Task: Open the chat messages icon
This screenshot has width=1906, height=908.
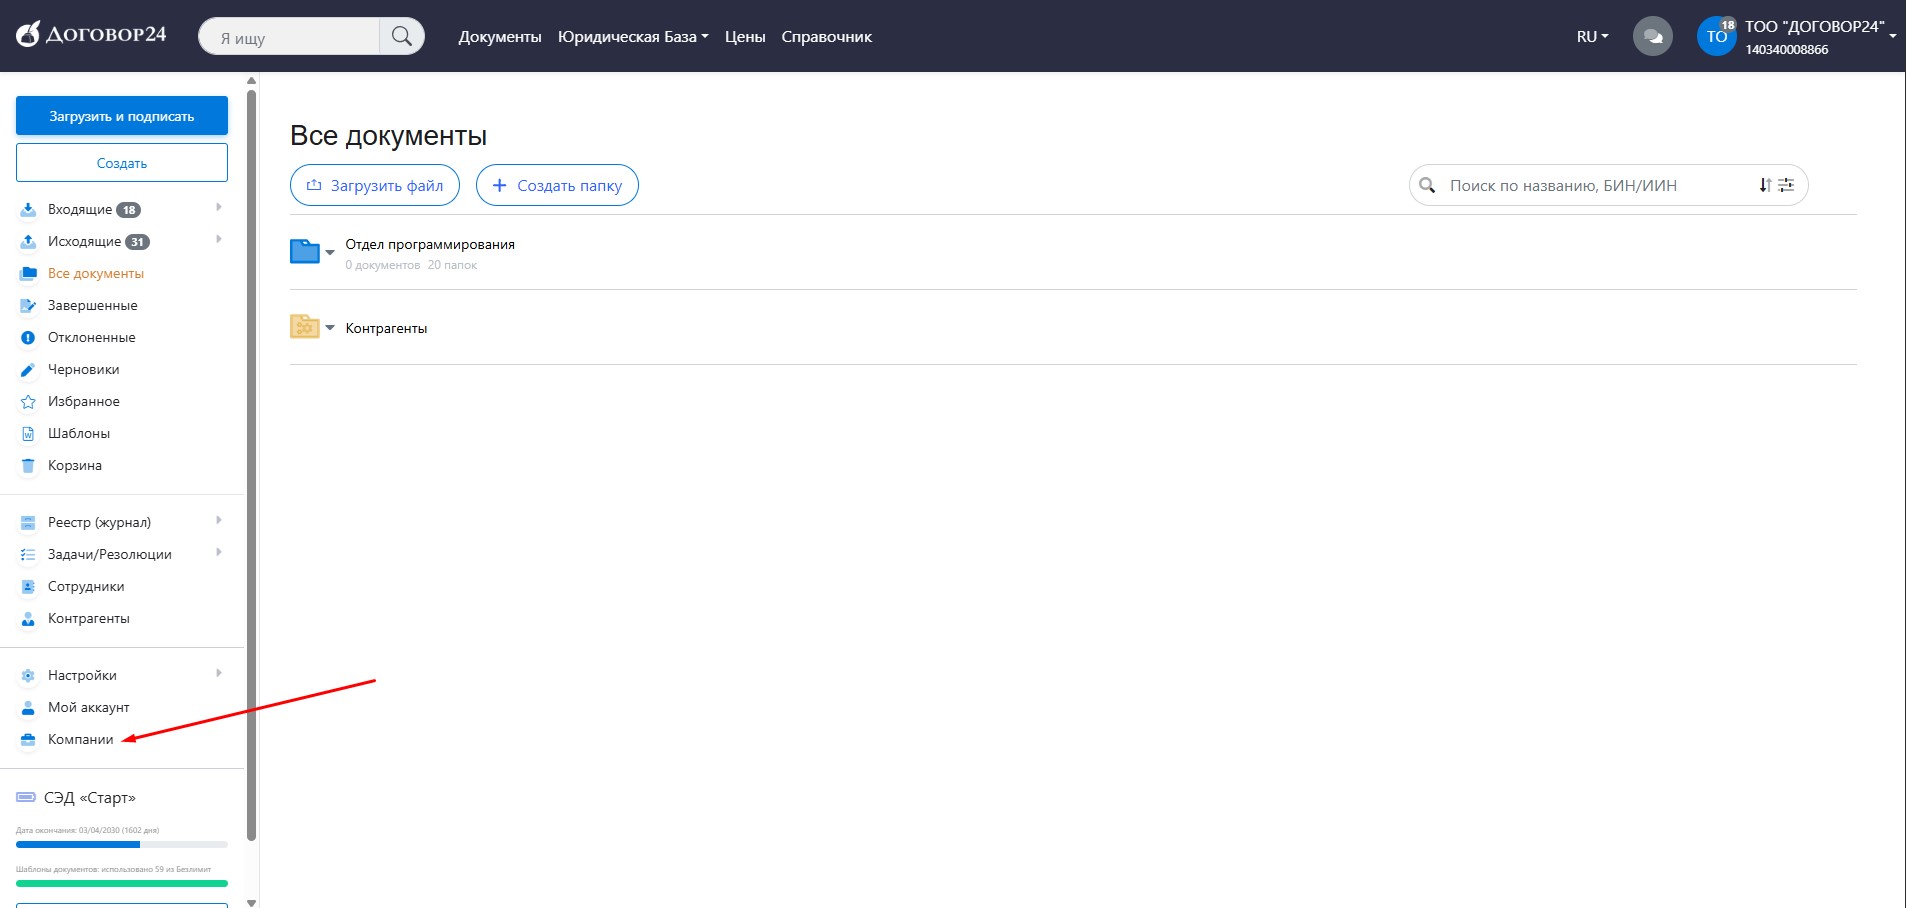Action: coord(1652,37)
